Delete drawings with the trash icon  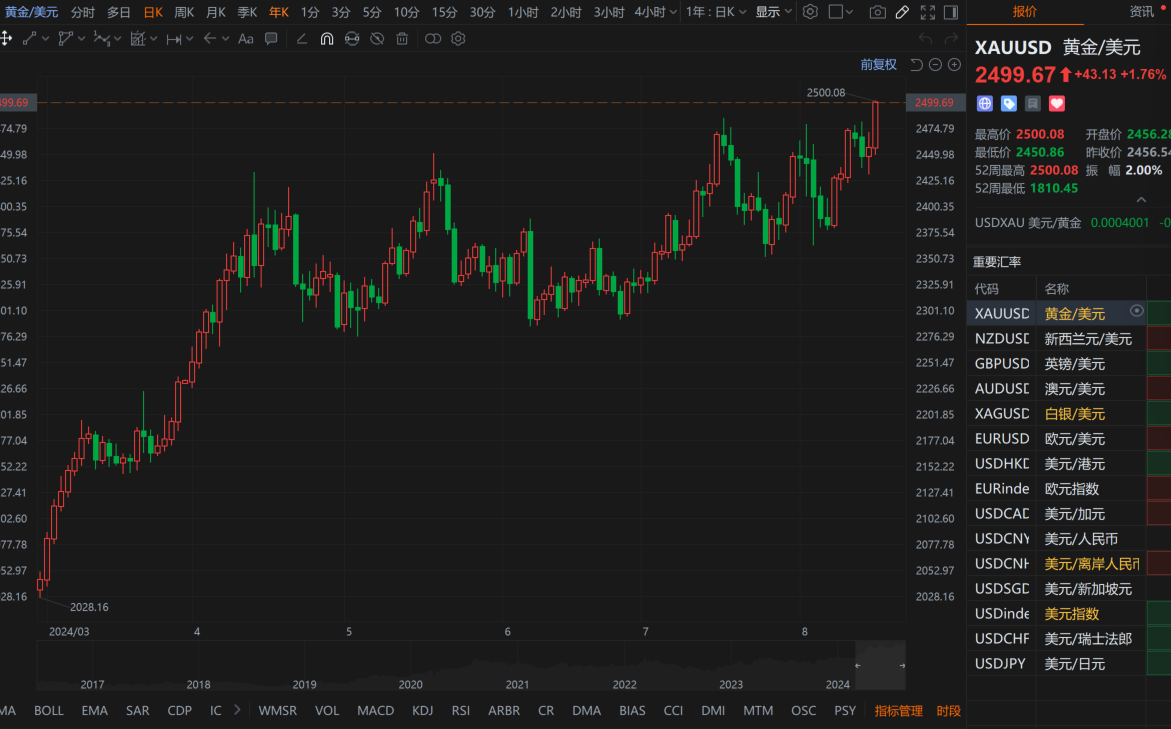coord(402,39)
